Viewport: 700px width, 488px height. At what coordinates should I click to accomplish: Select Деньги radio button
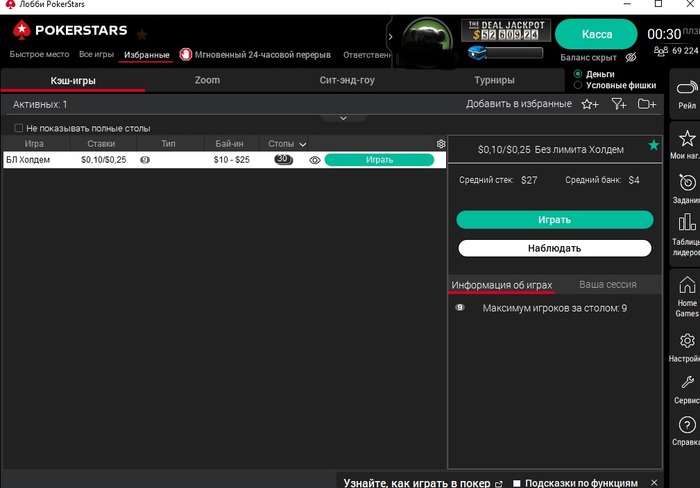pos(578,74)
